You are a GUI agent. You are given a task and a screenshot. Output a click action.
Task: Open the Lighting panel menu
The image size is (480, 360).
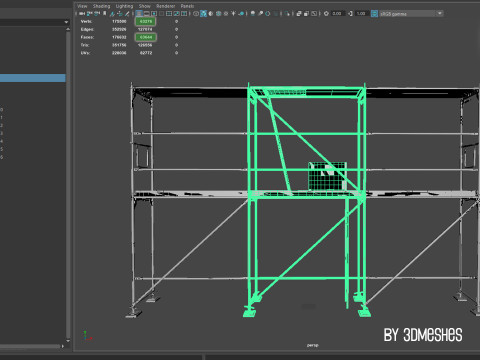[x=124, y=6]
